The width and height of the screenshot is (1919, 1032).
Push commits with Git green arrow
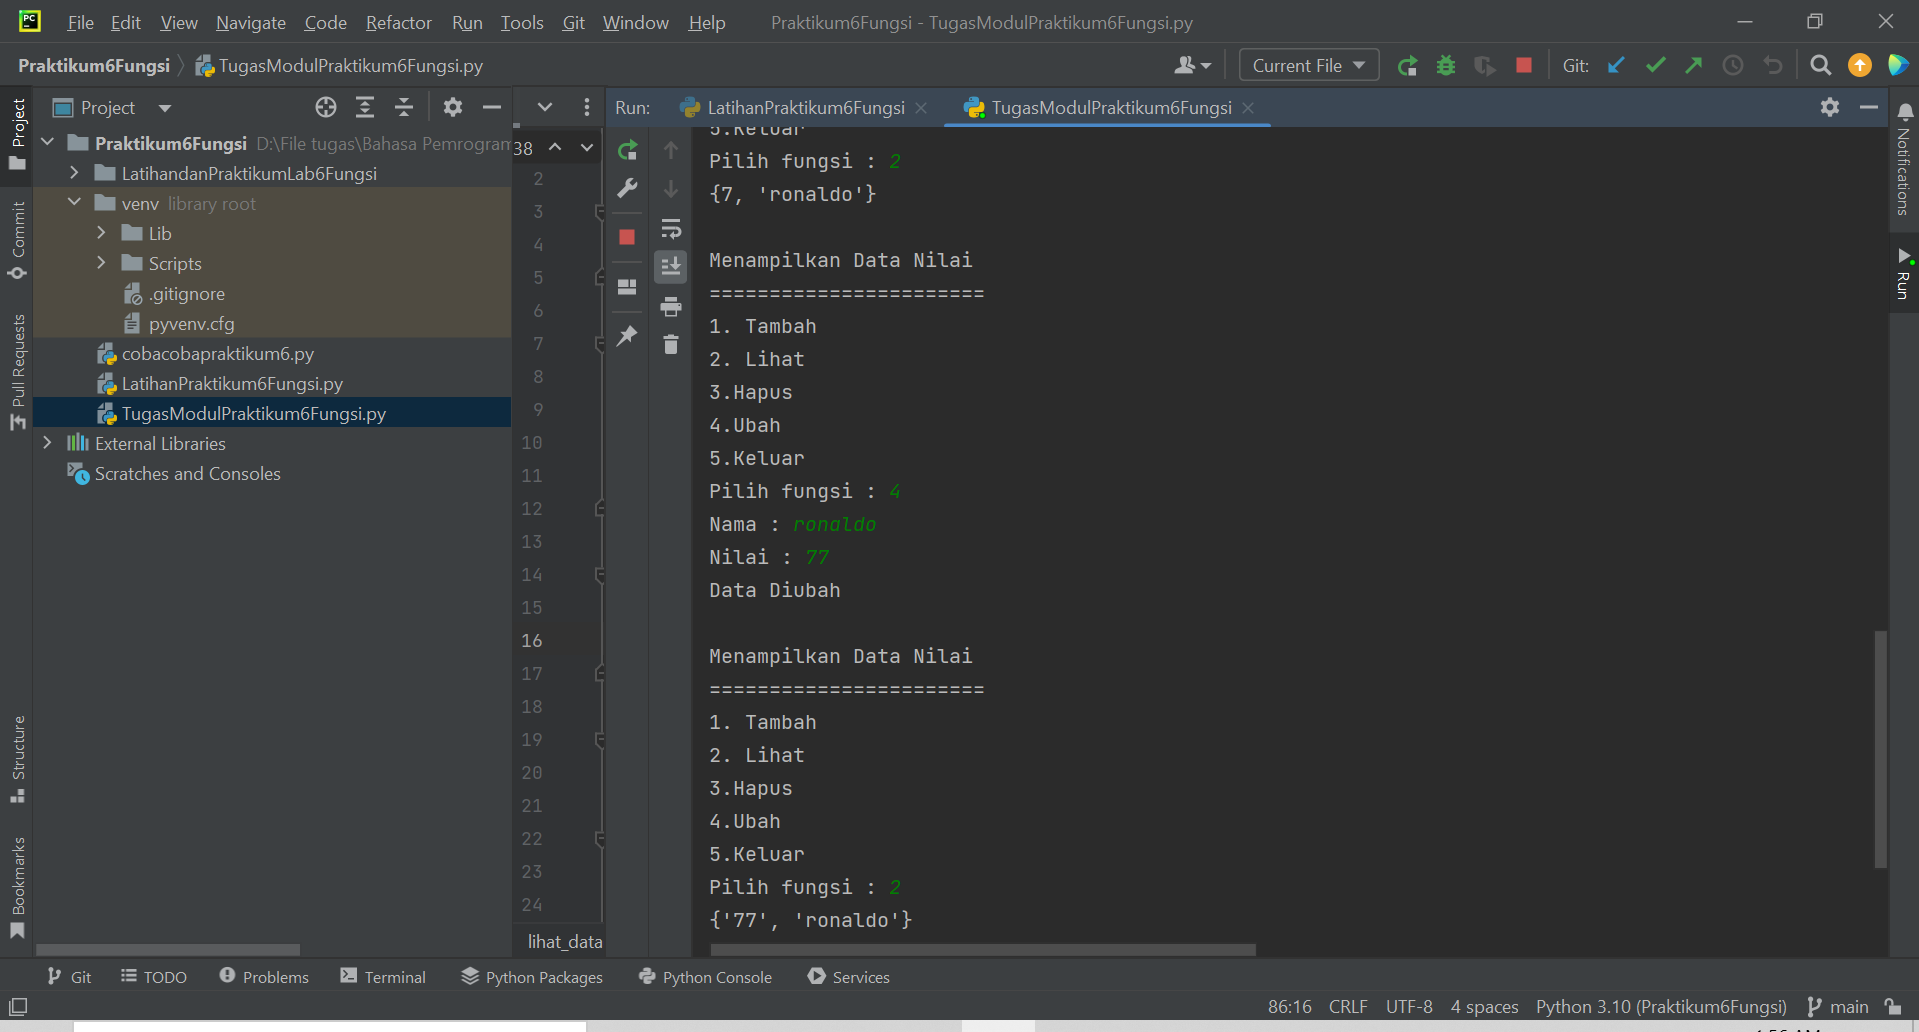point(1694,66)
